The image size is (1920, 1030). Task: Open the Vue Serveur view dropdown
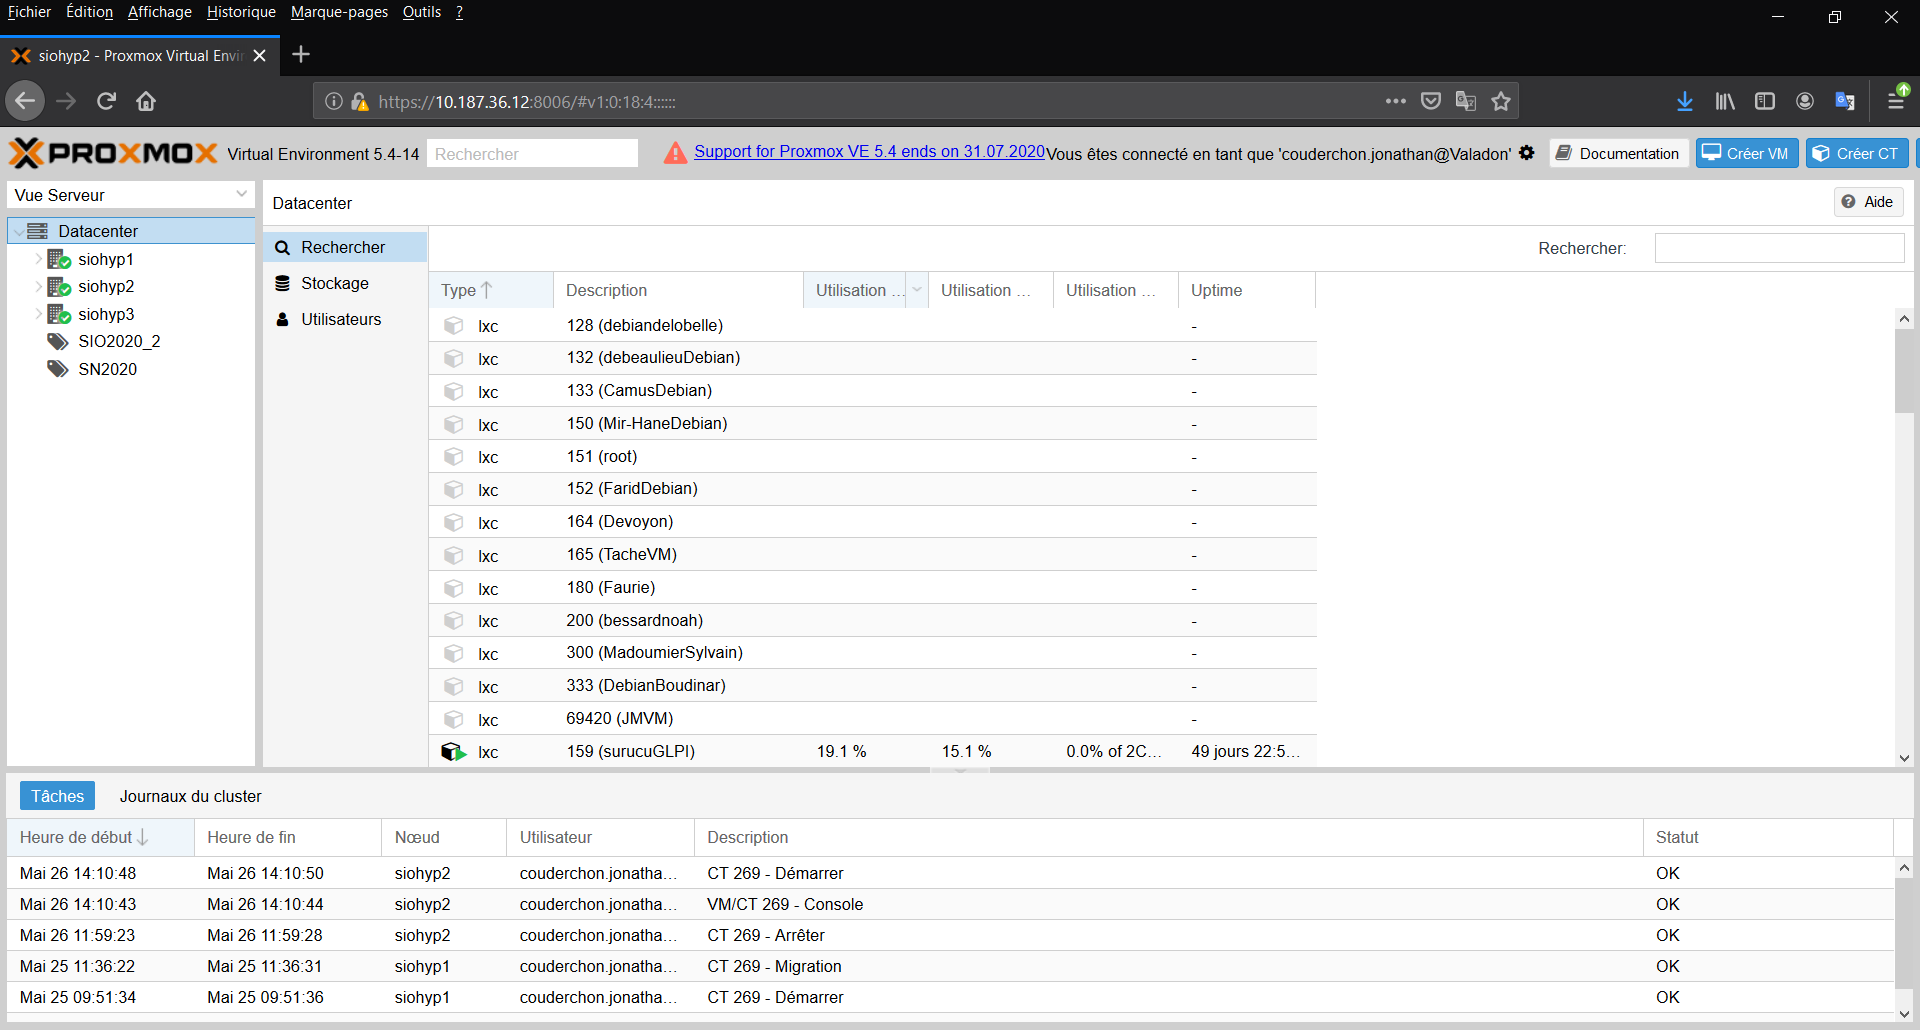241,194
